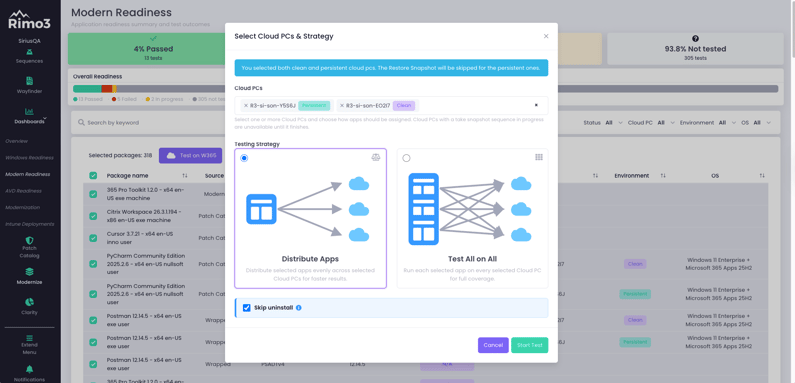
Task: Click the SiriusQA tenant label
Action: [29, 41]
